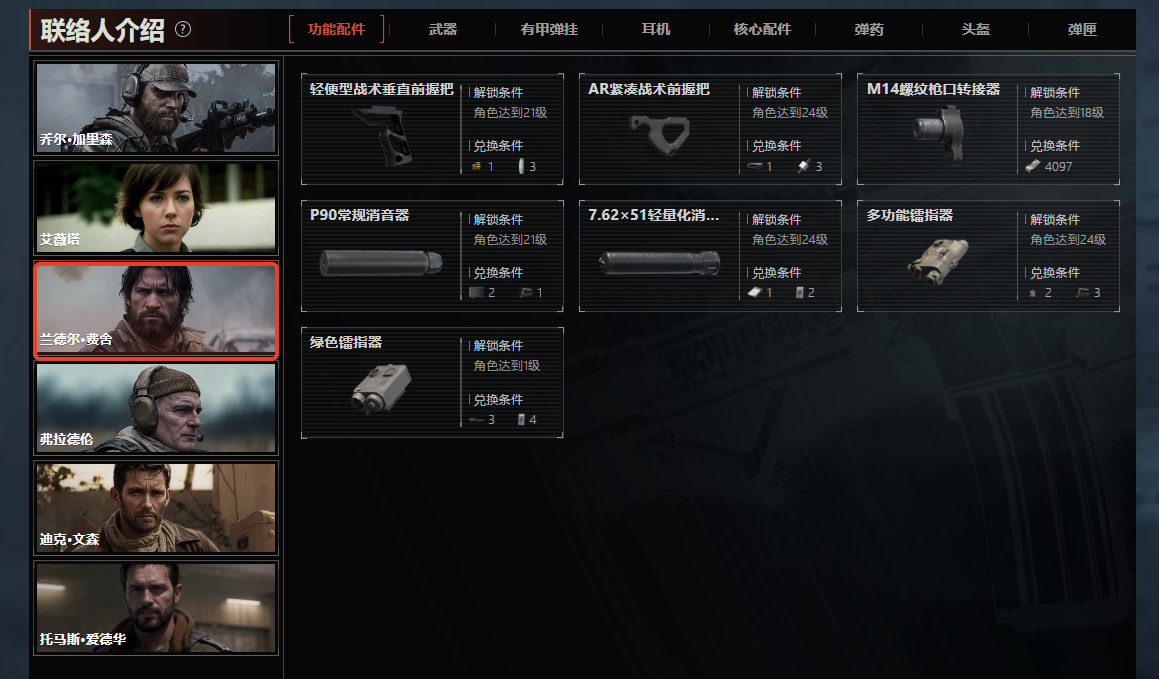Switch to the 耳机 tab

pyautogui.click(x=656, y=30)
